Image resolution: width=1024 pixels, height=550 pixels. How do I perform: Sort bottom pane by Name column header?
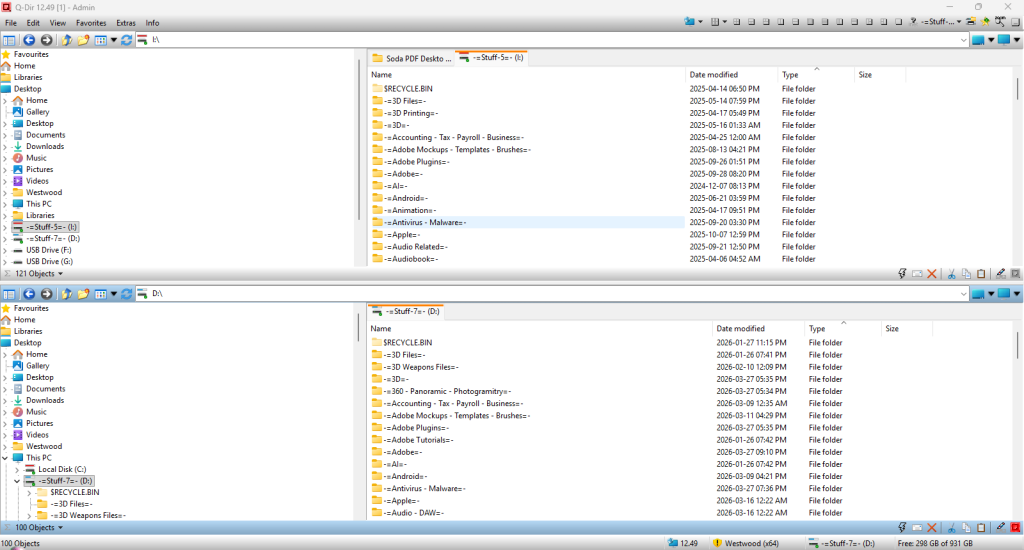click(x=382, y=329)
